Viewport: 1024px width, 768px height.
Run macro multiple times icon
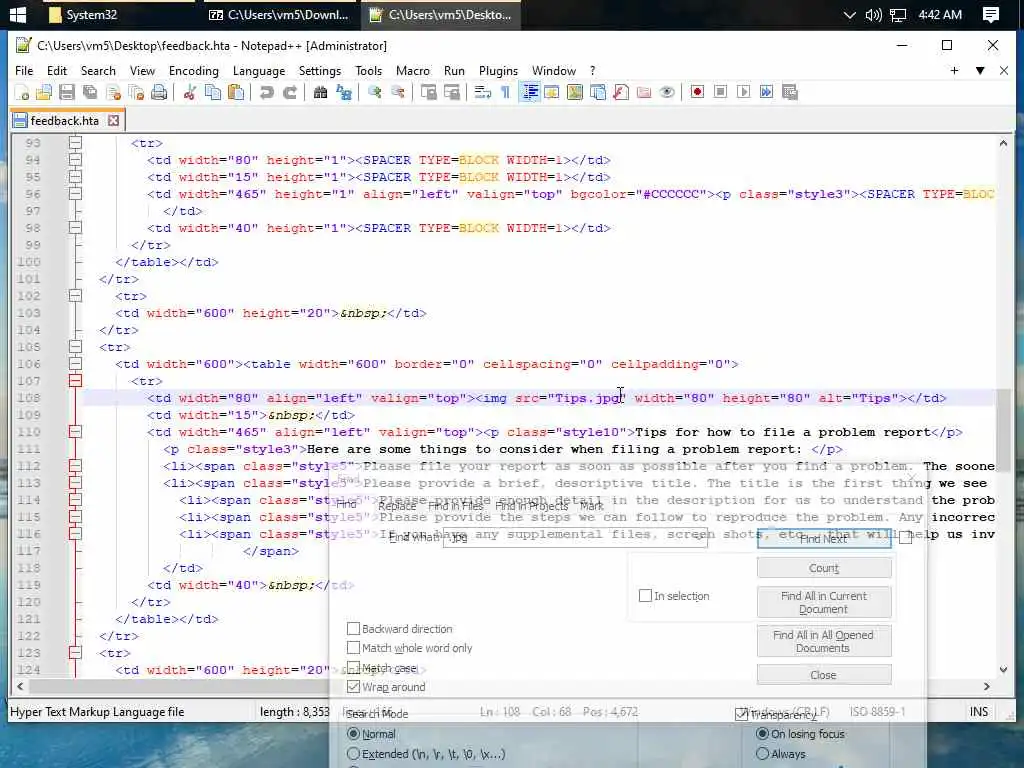tap(767, 92)
